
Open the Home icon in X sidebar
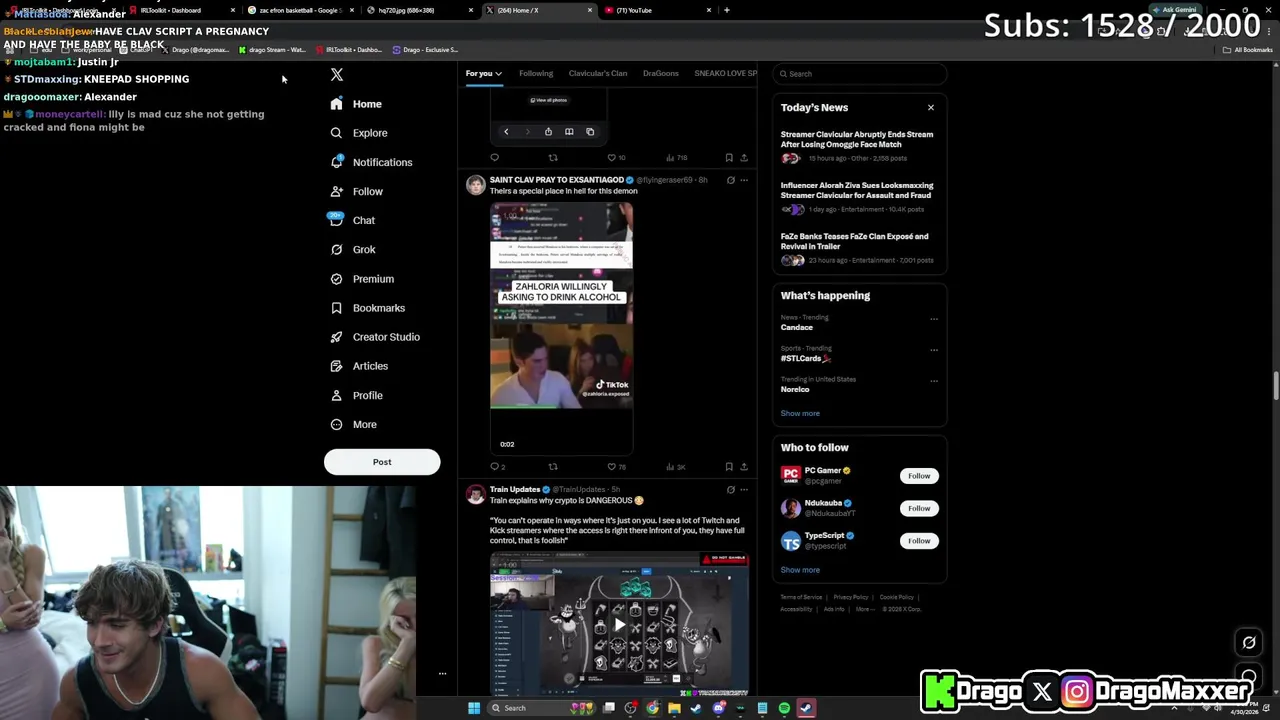(x=336, y=104)
